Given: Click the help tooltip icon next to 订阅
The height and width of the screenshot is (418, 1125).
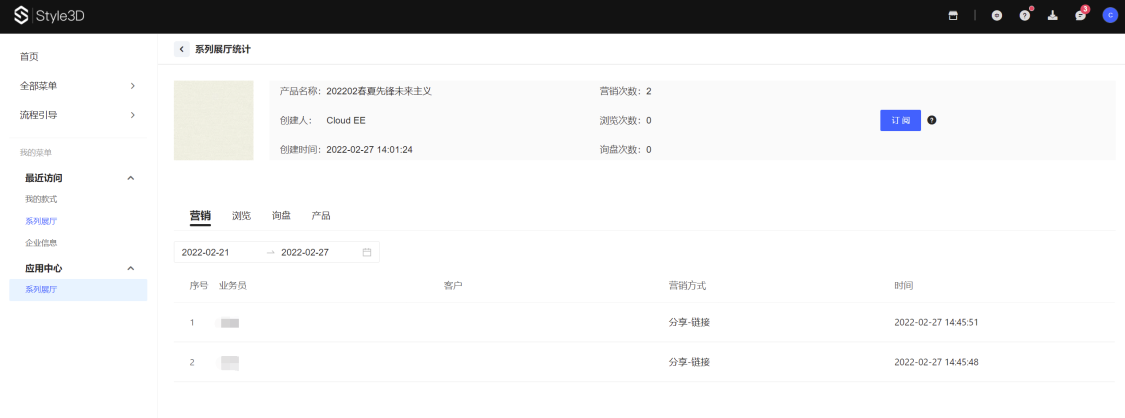Looking at the screenshot, I should (932, 120).
